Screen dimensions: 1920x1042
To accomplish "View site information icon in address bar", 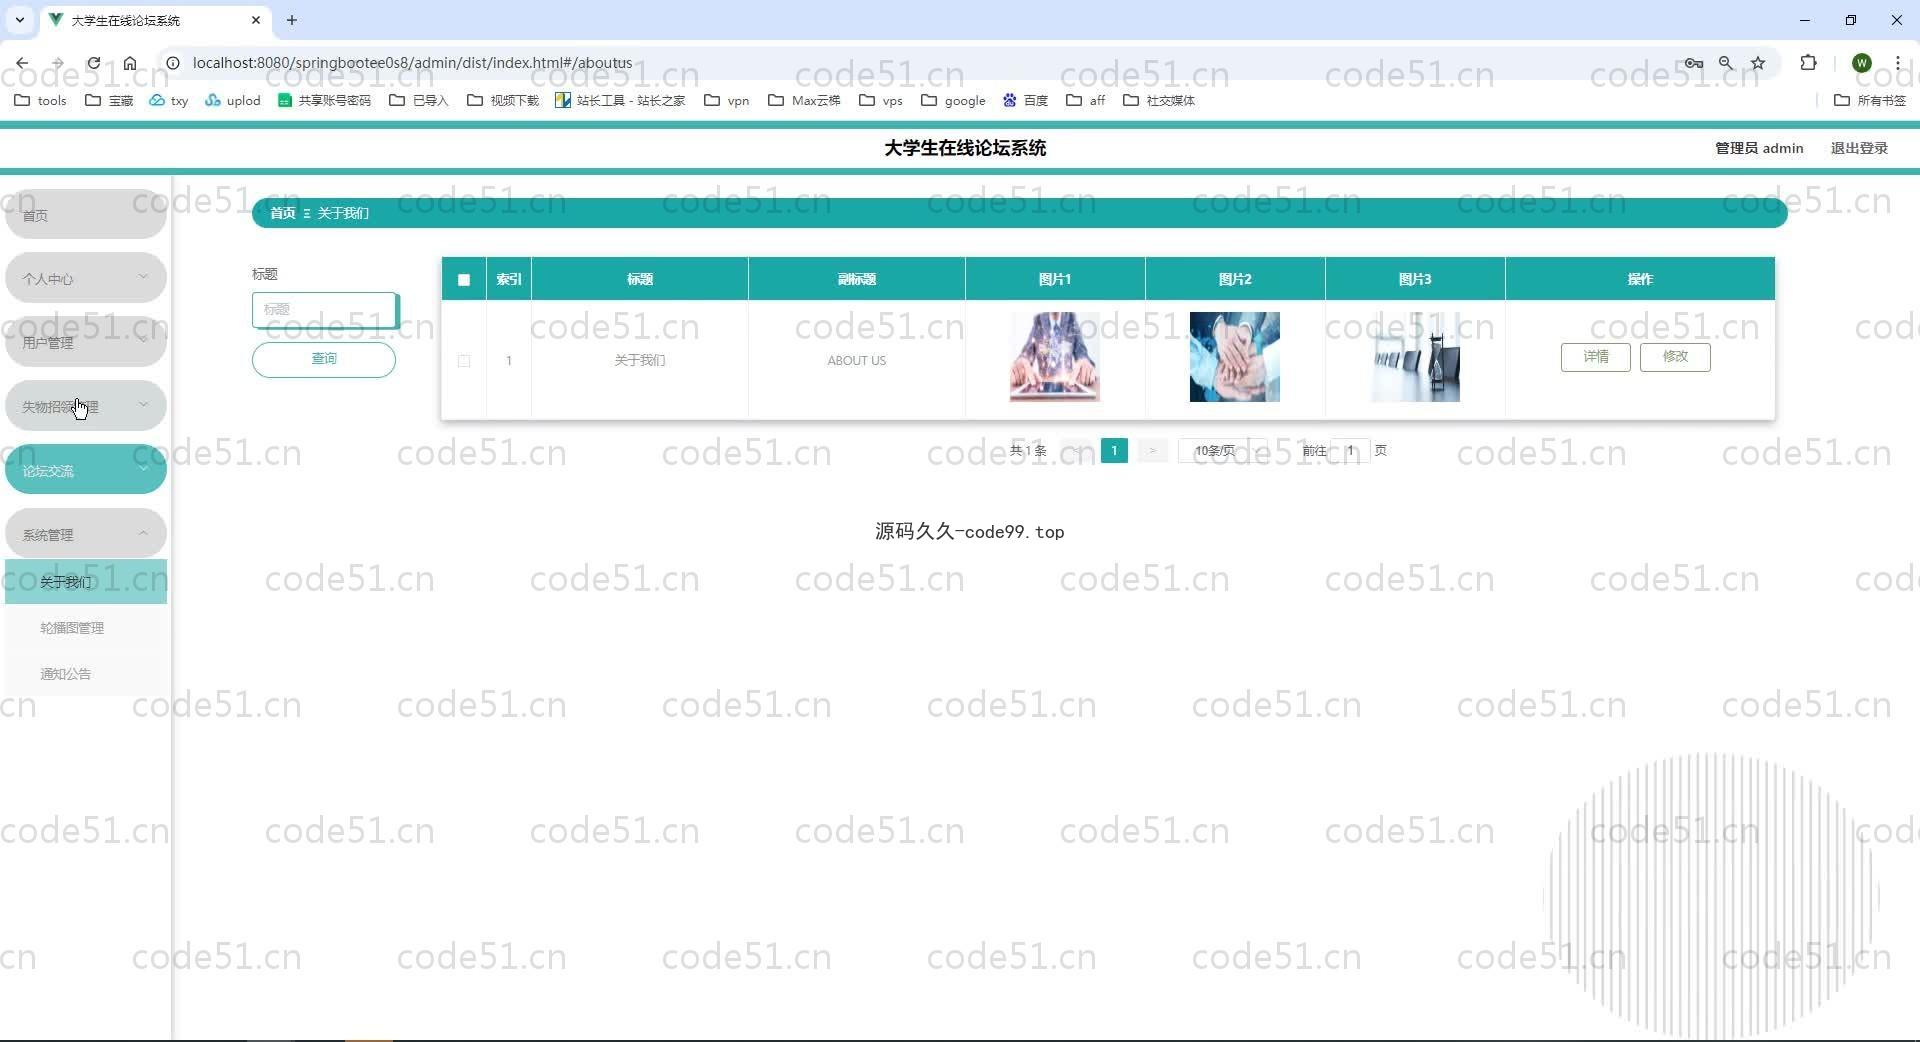I will pyautogui.click(x=172, y=63).
